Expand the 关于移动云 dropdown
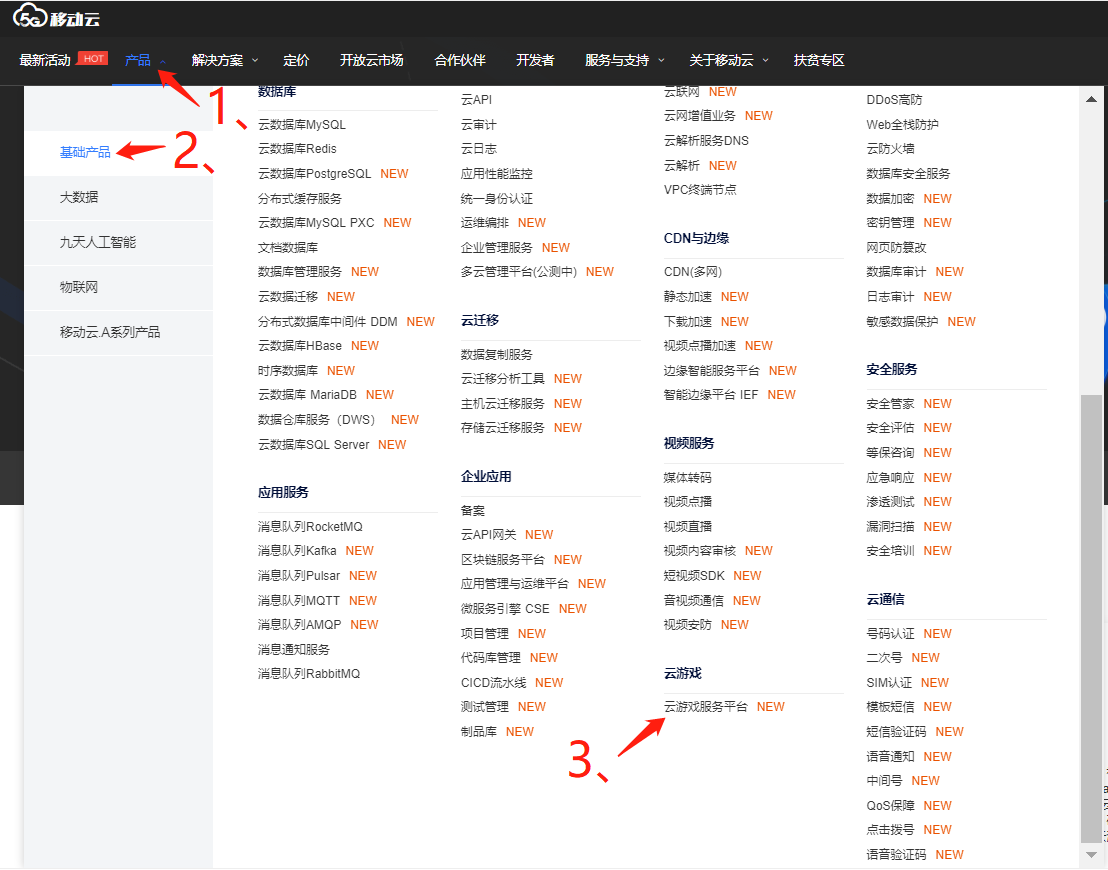The width and height of the screenshot is (1108, 870). 729,60
